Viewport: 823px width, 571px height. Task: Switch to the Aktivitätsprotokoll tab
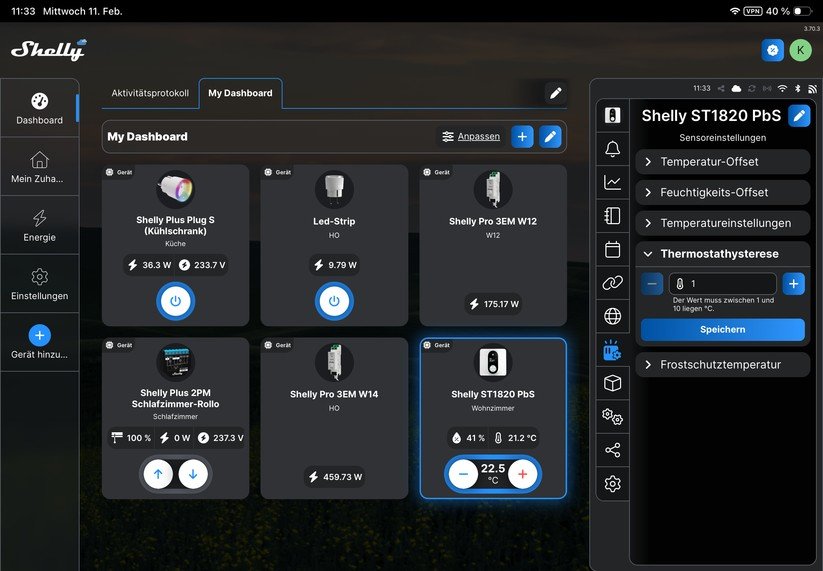click(x=150, y=93)
